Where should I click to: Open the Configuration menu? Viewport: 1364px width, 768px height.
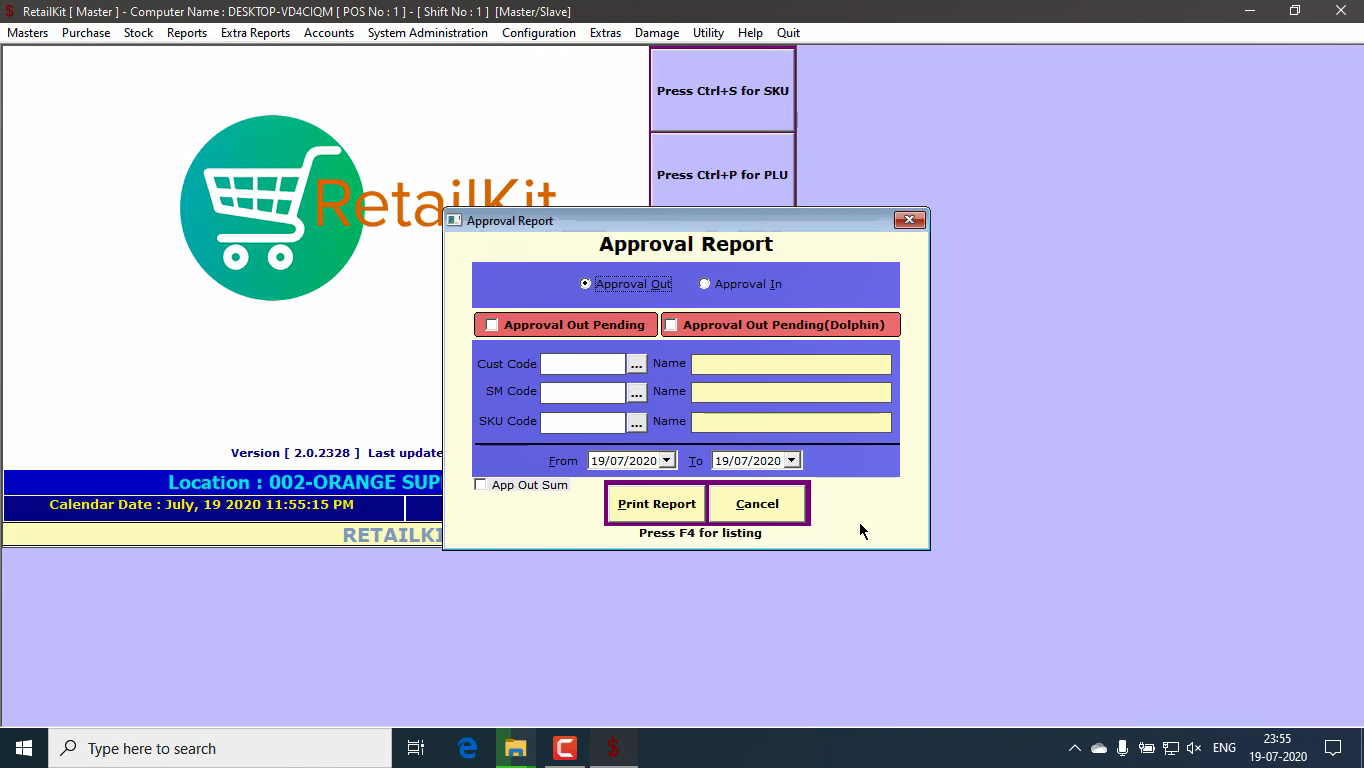coord(539,33)
